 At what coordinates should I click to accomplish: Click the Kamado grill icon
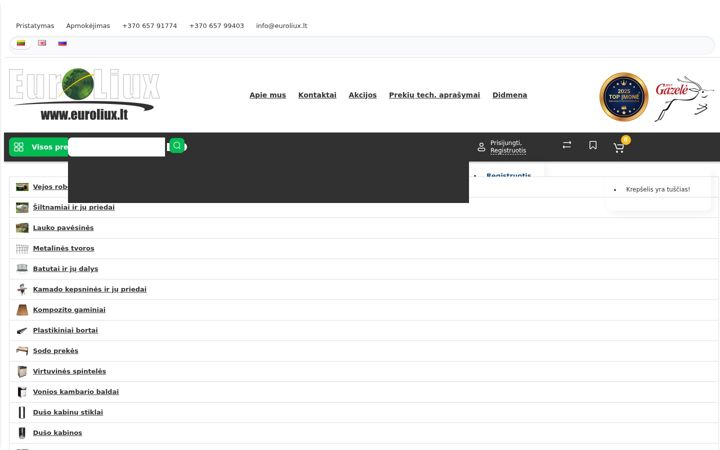pos(22,289)
